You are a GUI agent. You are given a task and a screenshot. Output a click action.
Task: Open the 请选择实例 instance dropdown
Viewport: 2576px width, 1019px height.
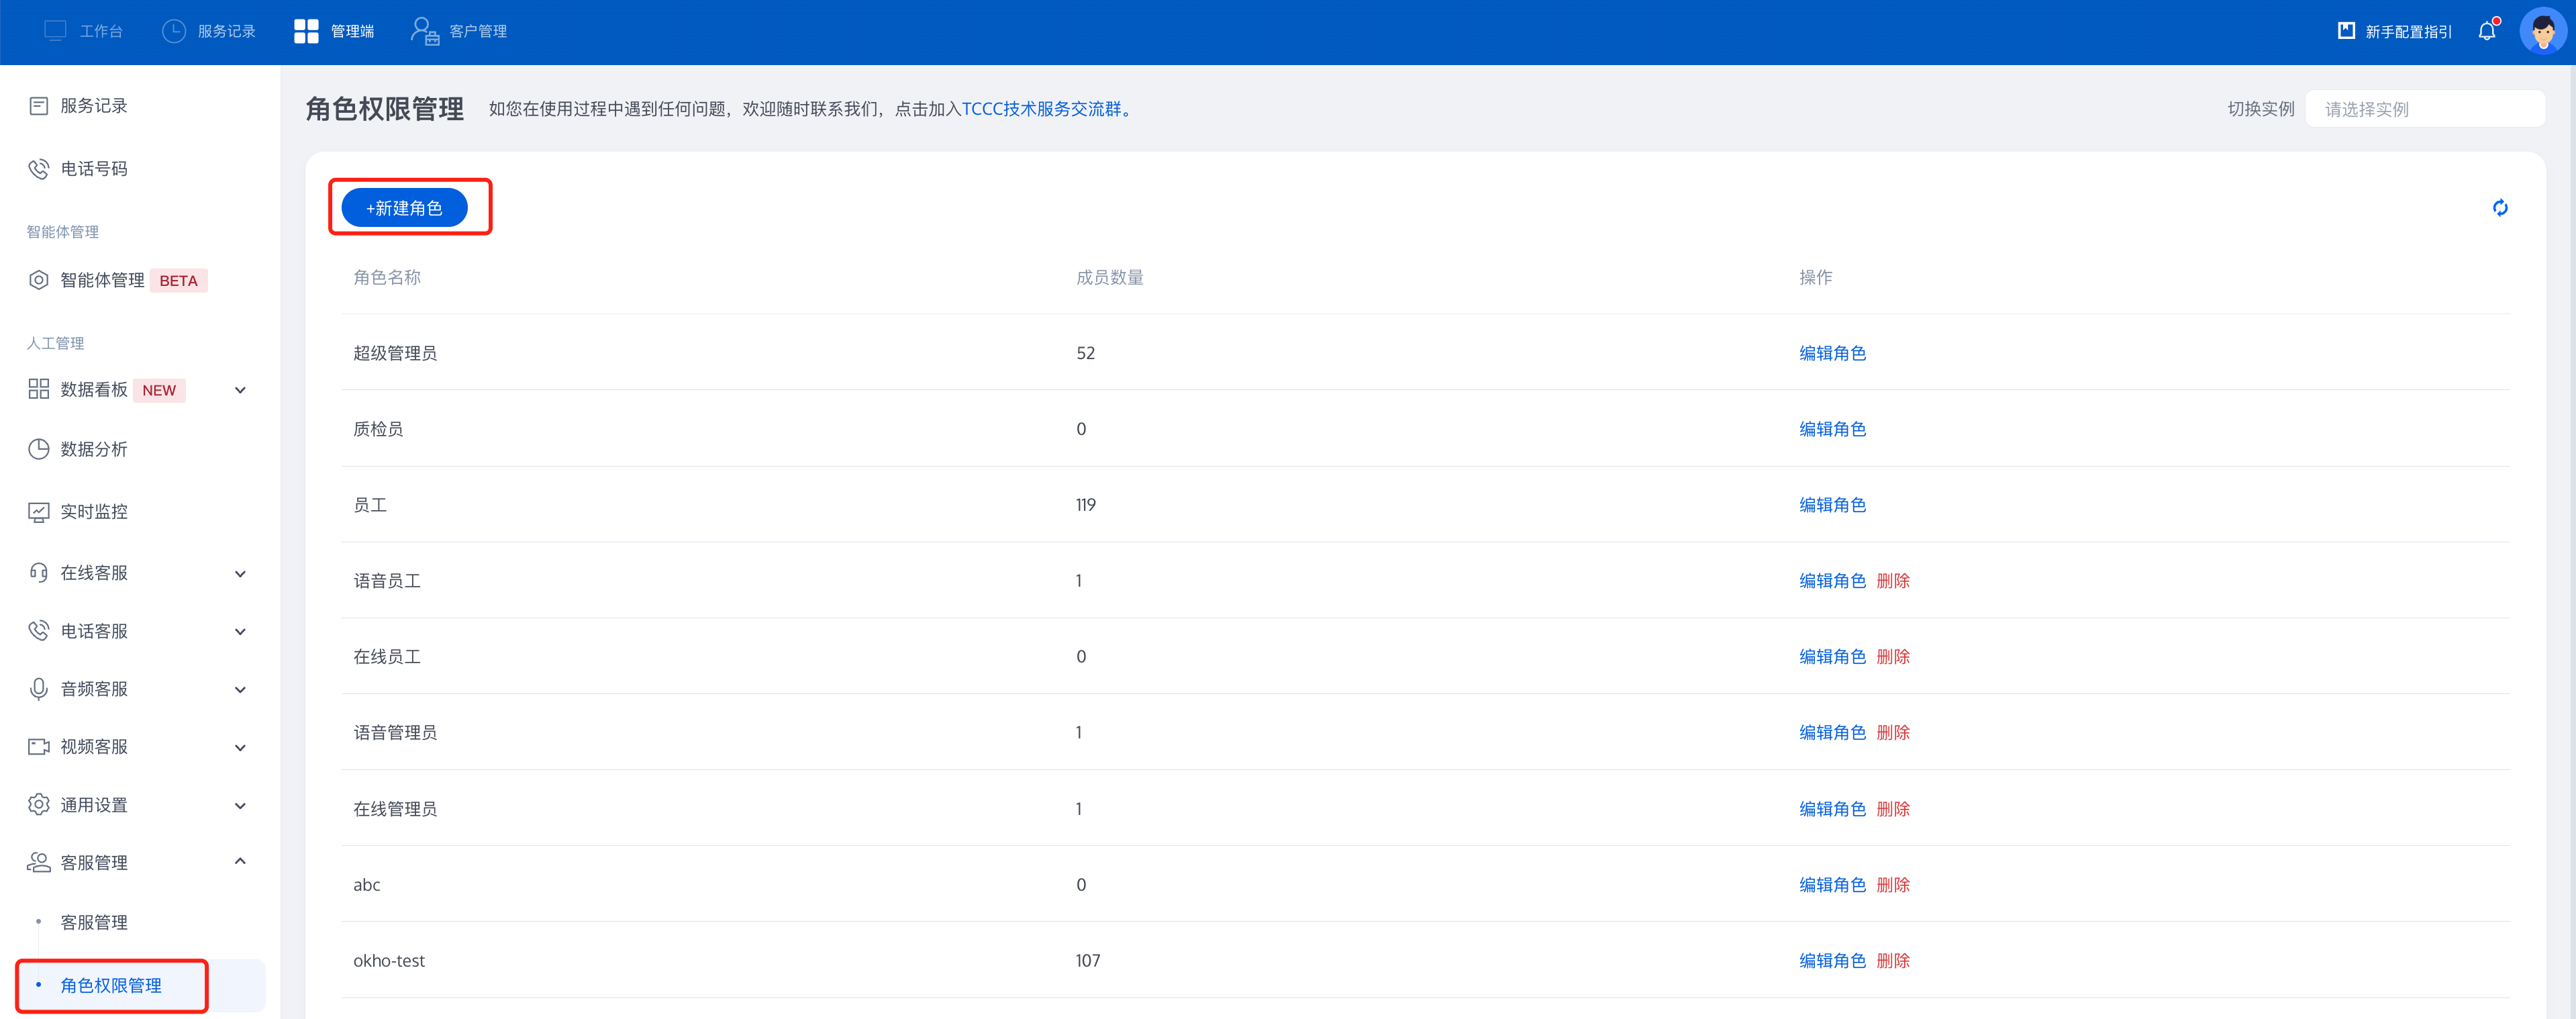tap(2424, 109)
